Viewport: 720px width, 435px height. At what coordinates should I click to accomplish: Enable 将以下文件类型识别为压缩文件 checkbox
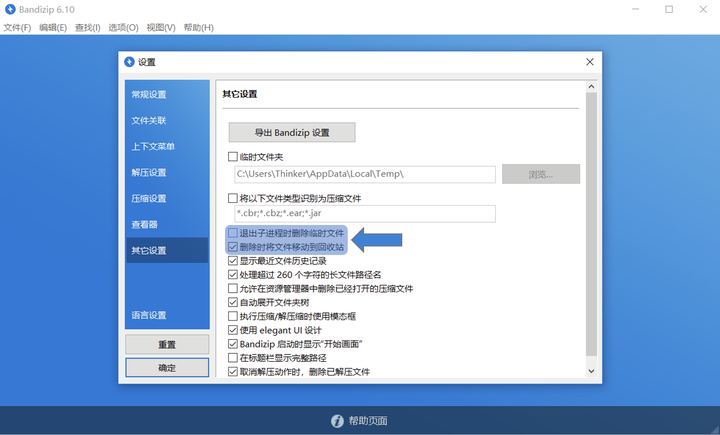pyautogui.click(x=233, y=198)
